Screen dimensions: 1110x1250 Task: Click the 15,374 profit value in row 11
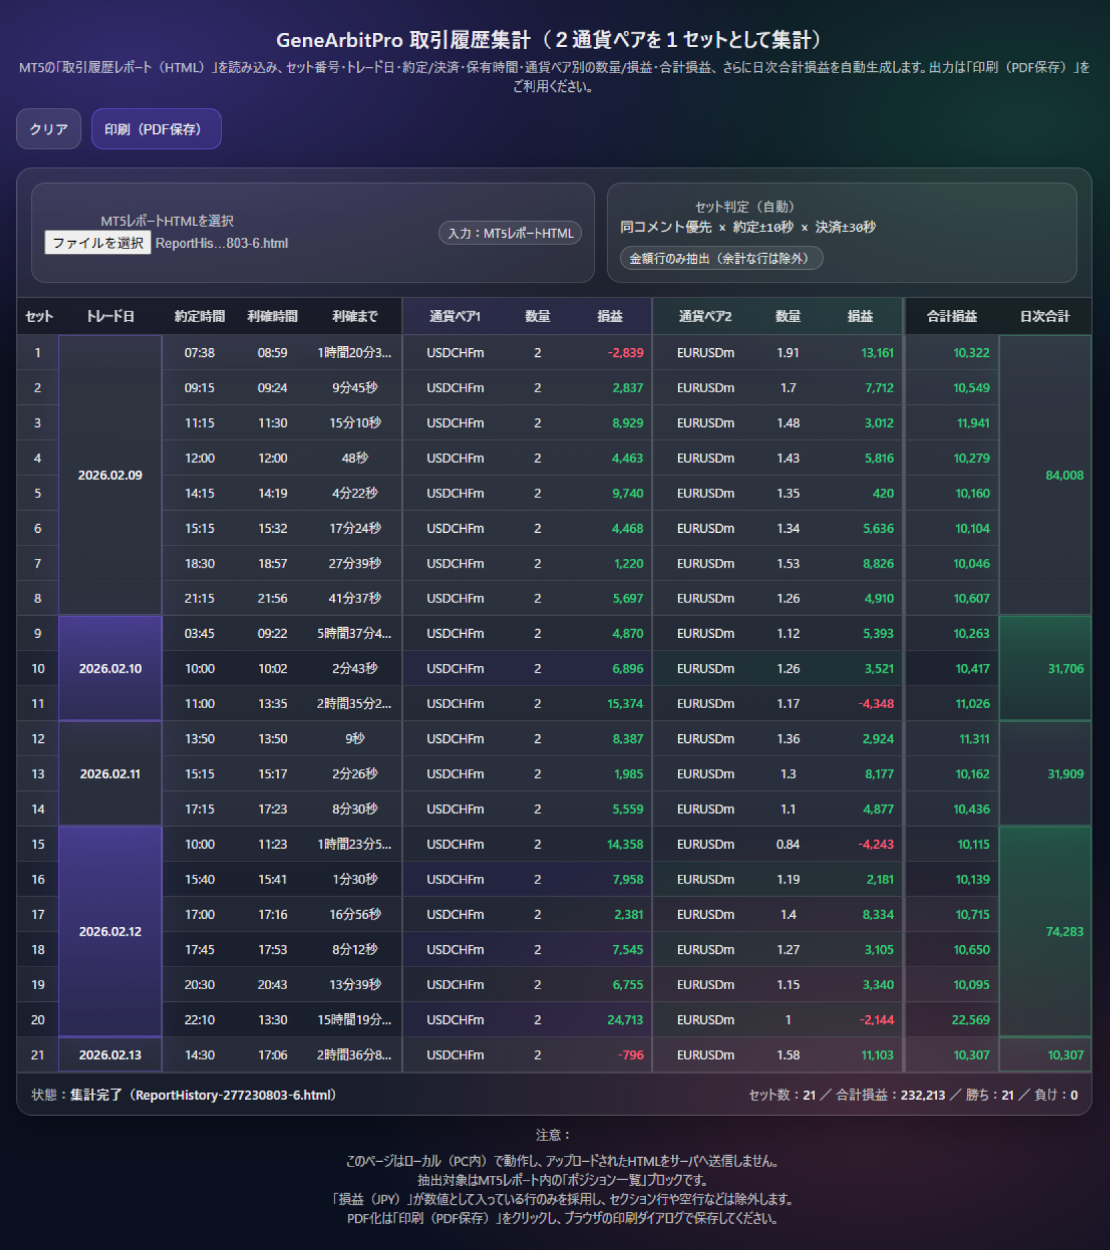click(625, 704)
